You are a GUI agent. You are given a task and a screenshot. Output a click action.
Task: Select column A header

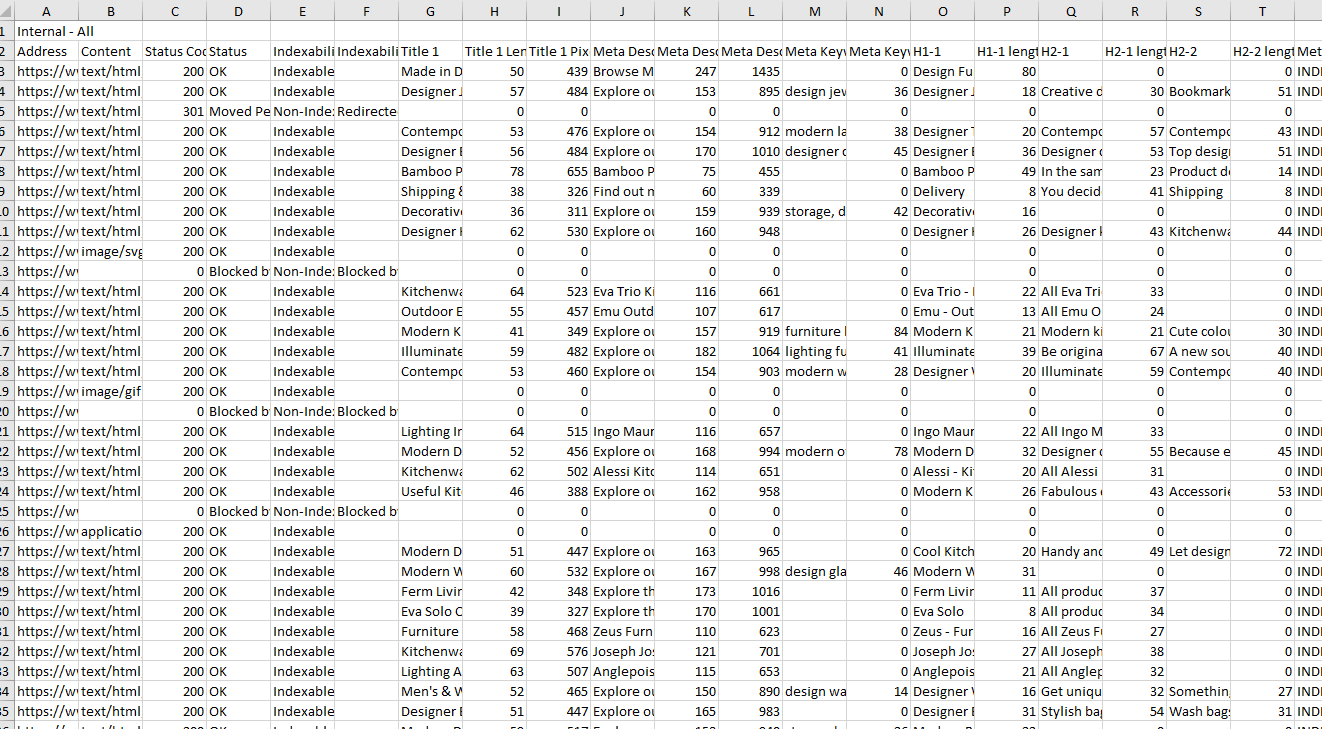coord(46,11)
